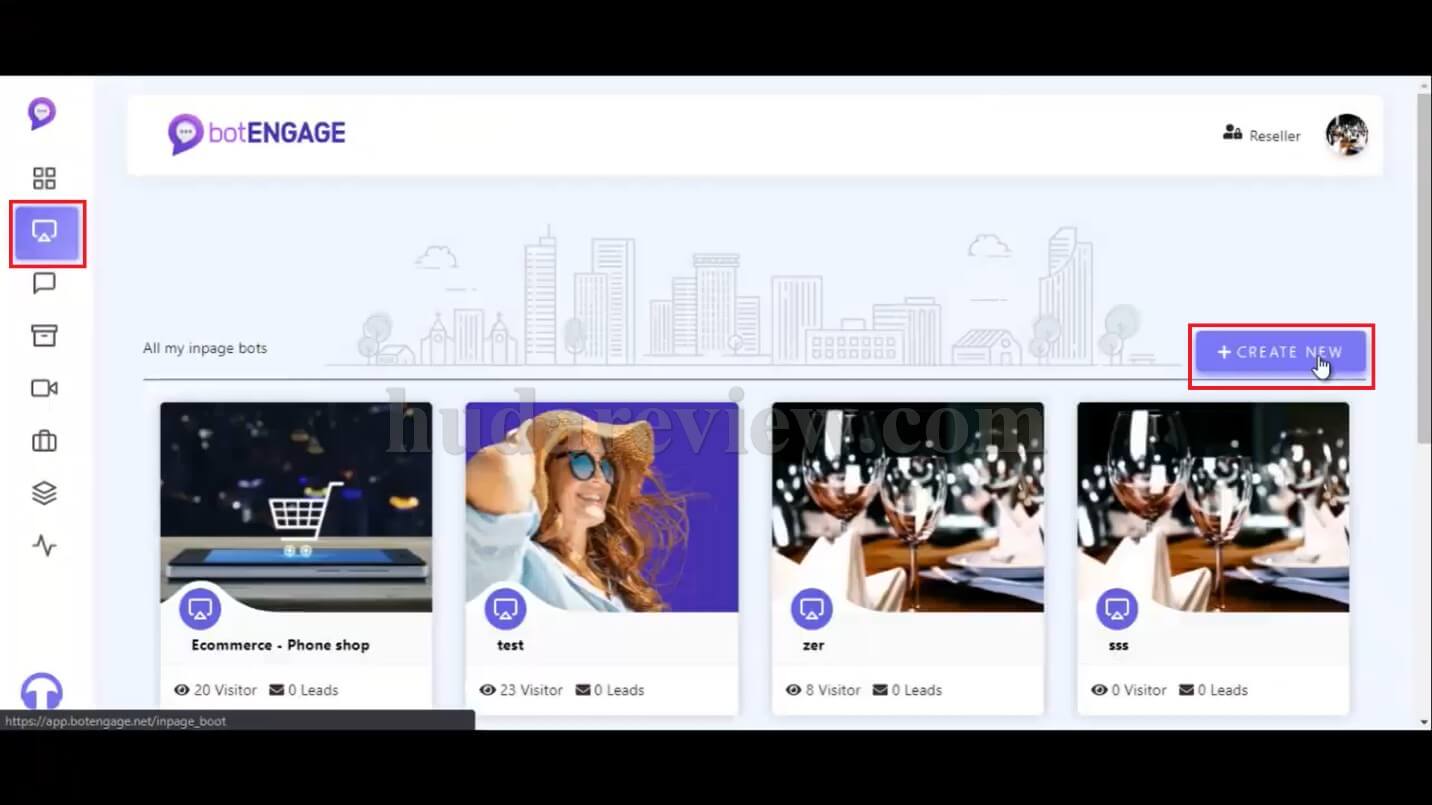
Task: Click "0 Leads" on the Ecommerce card
Action: (x=304, y=690)
